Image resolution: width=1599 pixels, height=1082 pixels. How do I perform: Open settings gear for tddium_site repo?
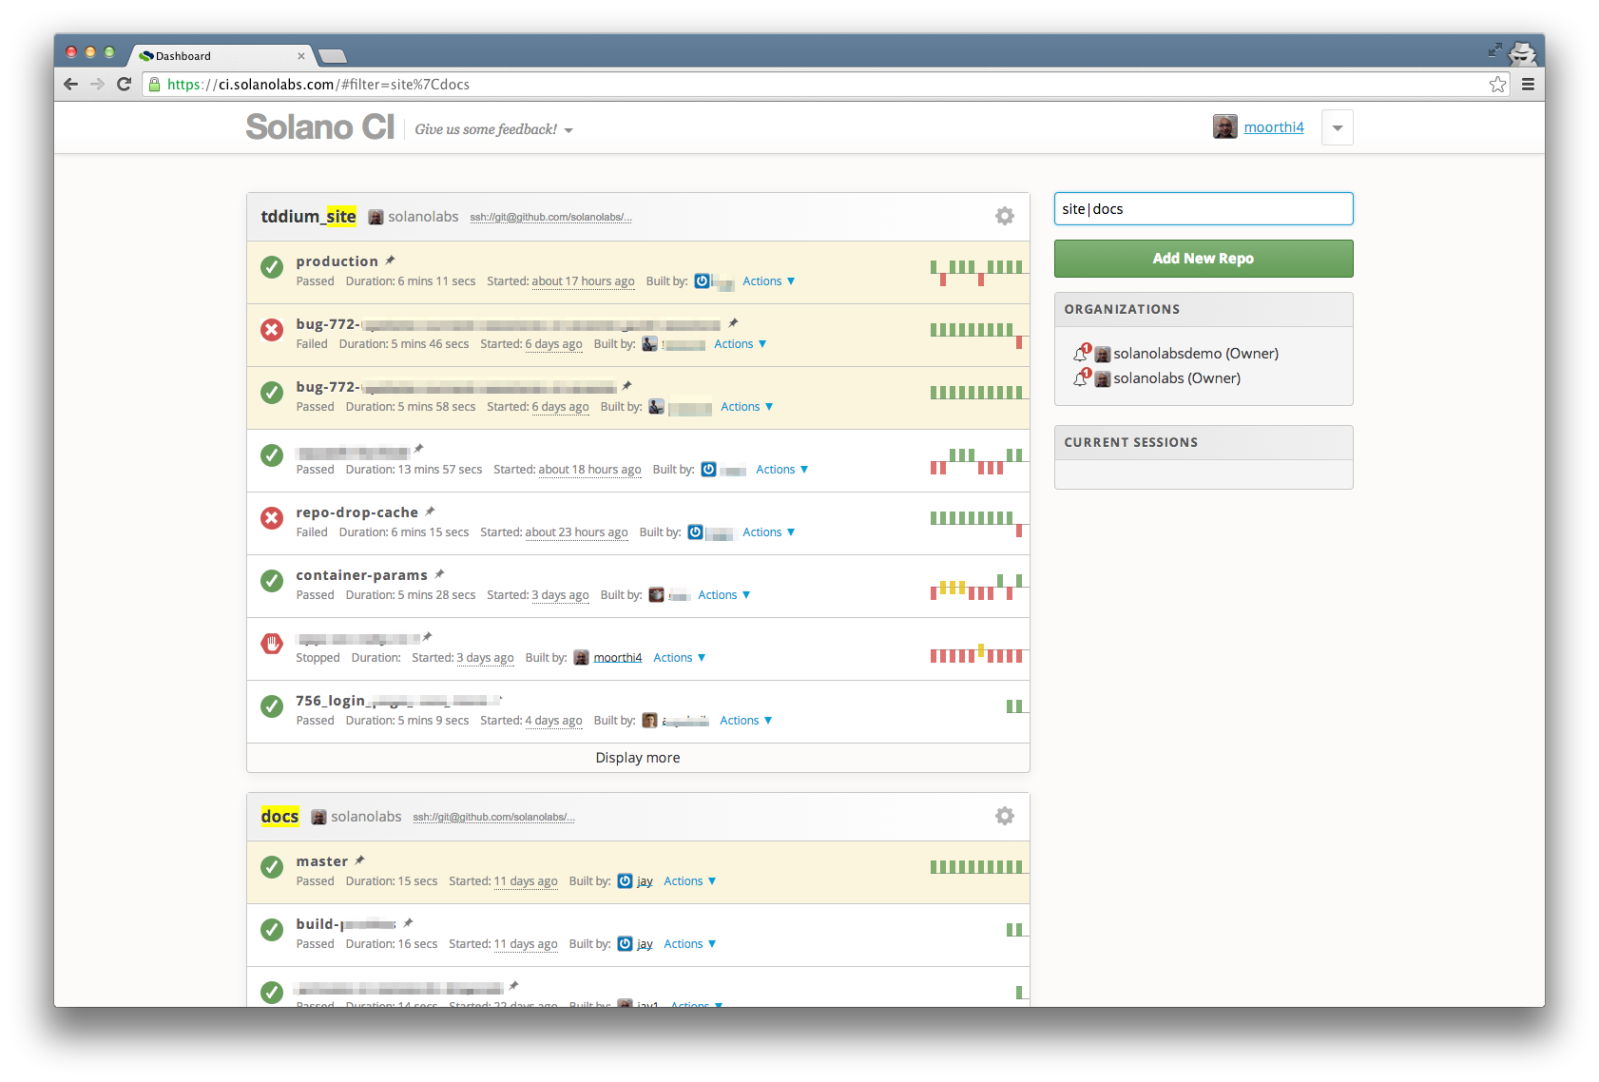click(1004, 216)
